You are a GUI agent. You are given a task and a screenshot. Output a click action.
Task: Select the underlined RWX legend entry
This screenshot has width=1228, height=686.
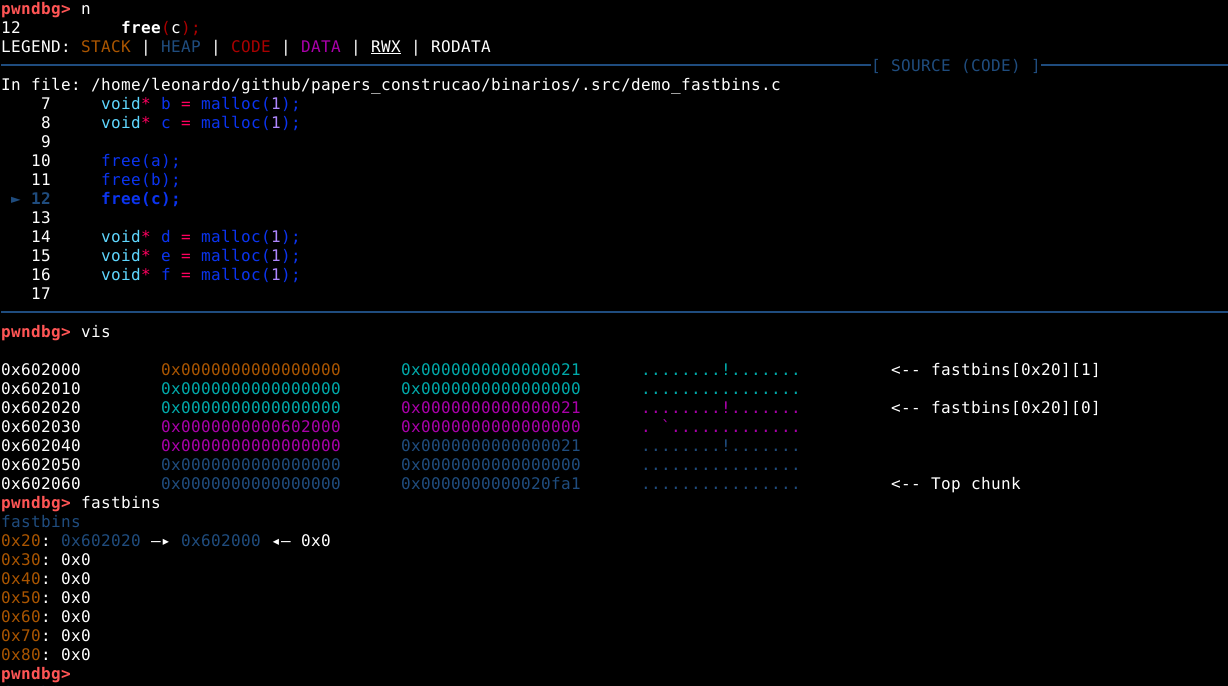pyautogui.click(x=385, y=47)
